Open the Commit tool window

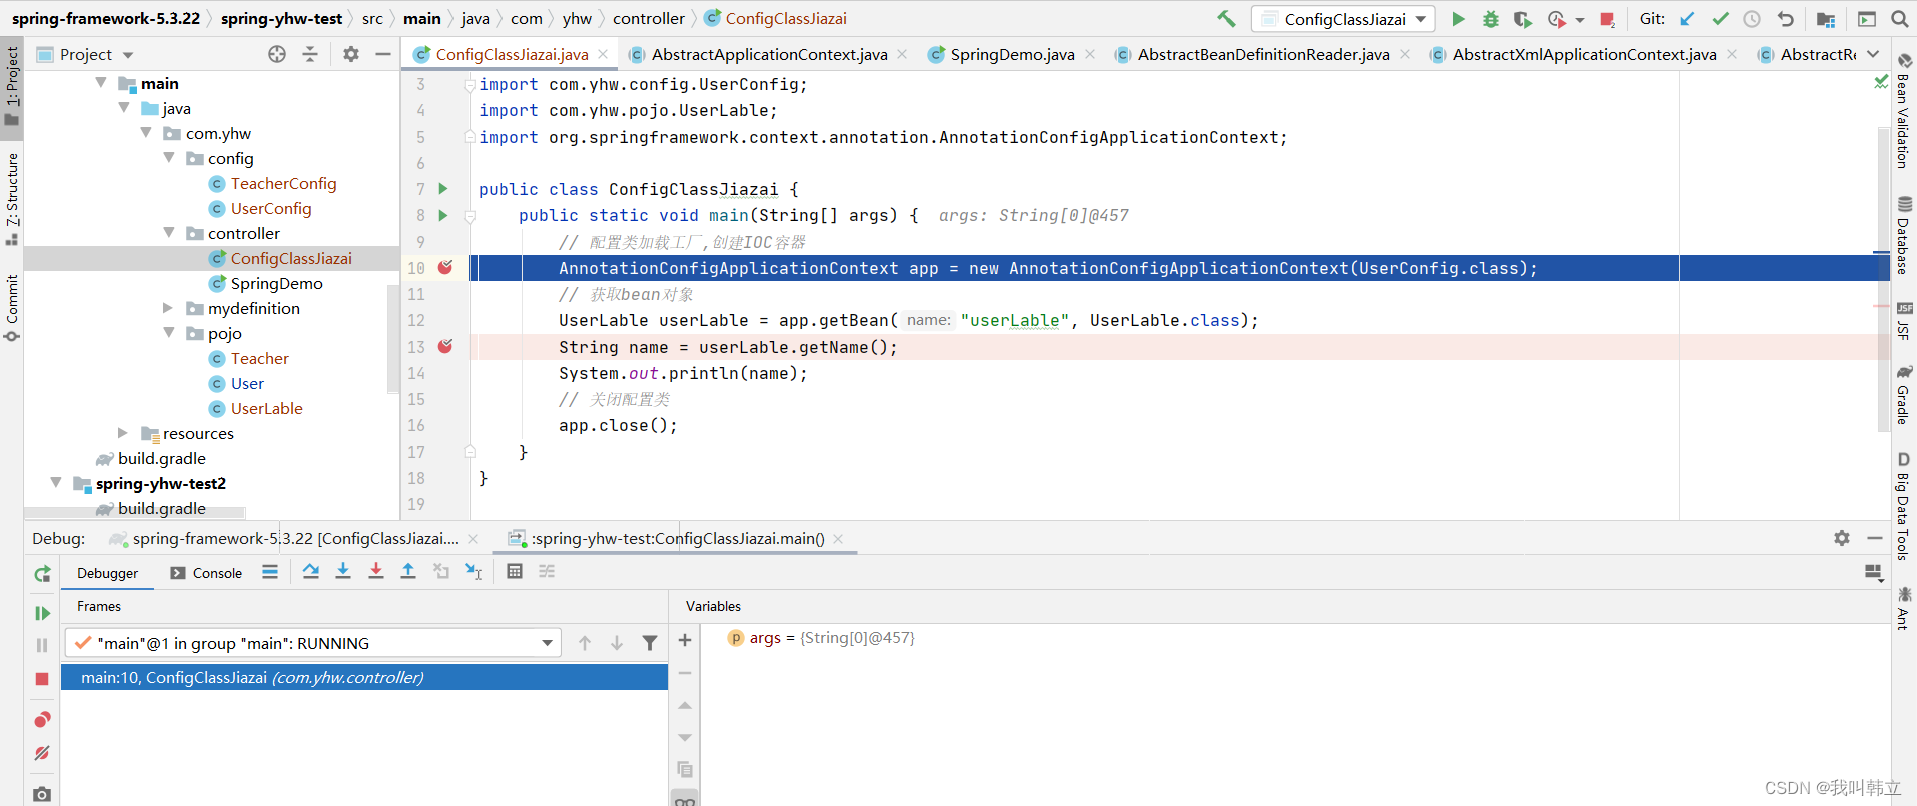12,307
